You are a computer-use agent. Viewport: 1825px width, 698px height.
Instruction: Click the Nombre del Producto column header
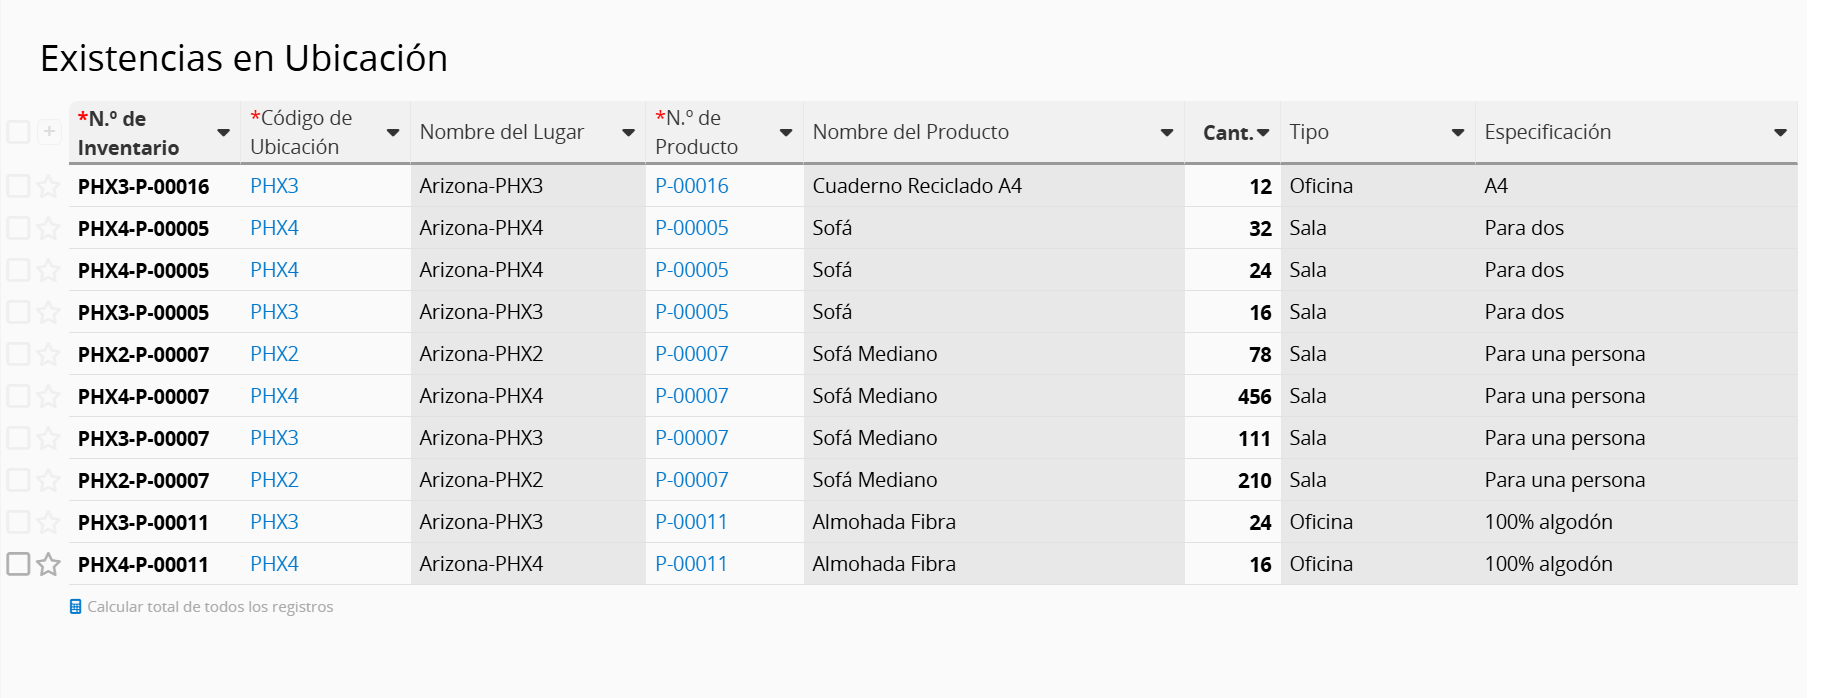(x=910, y=132)
